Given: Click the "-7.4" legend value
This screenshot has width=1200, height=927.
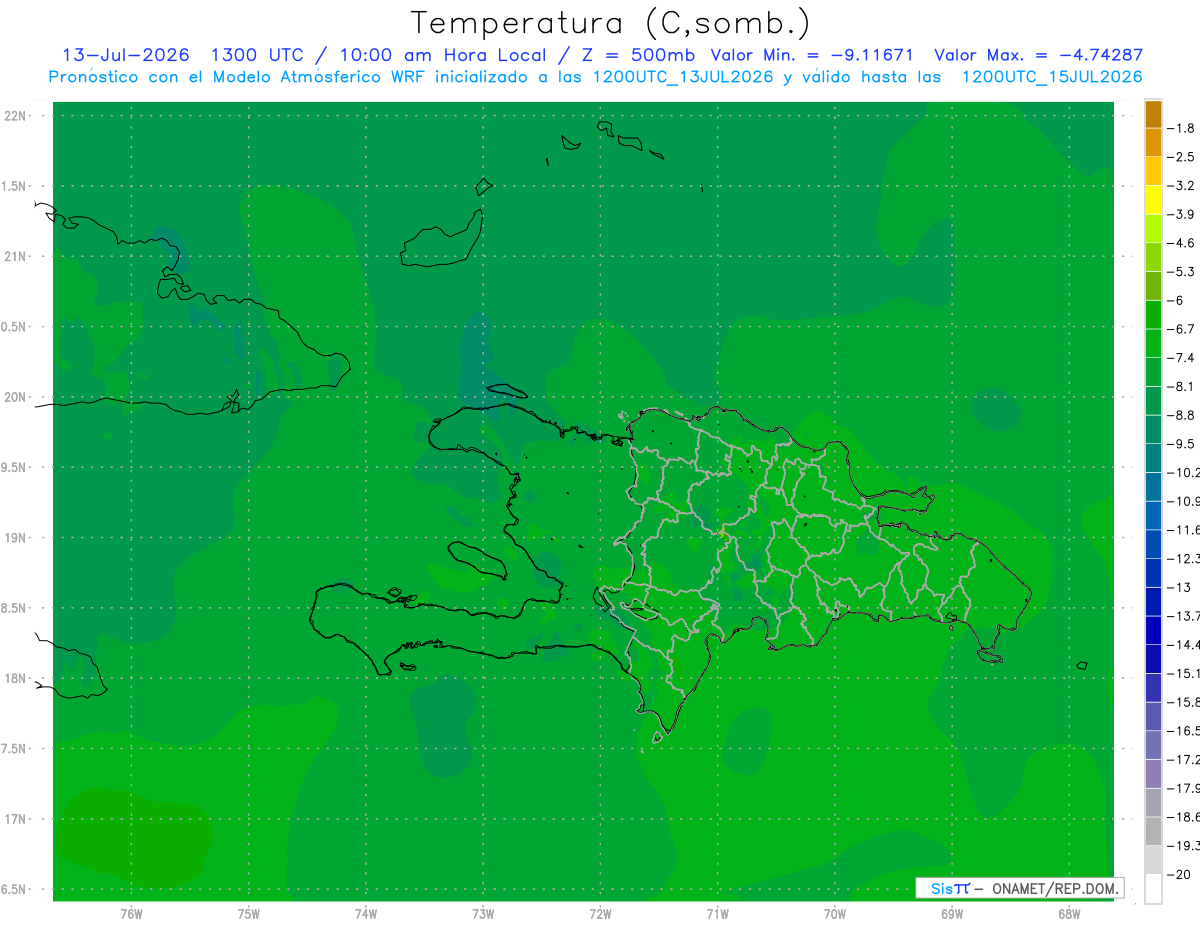Looking at the screenshot, I should click(x=1182, y=357).
